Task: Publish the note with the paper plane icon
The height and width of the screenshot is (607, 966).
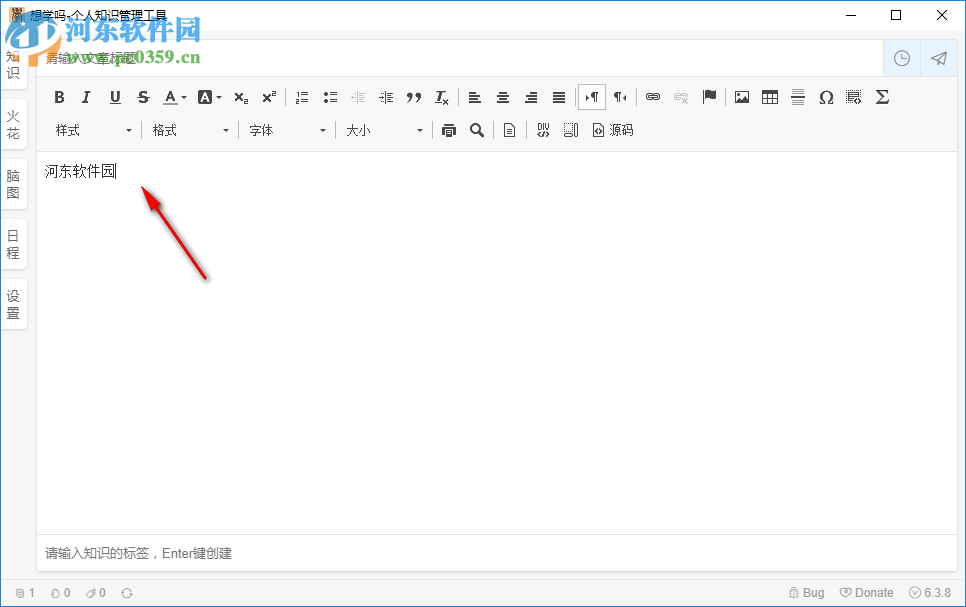Action: [x=938, y=58]
